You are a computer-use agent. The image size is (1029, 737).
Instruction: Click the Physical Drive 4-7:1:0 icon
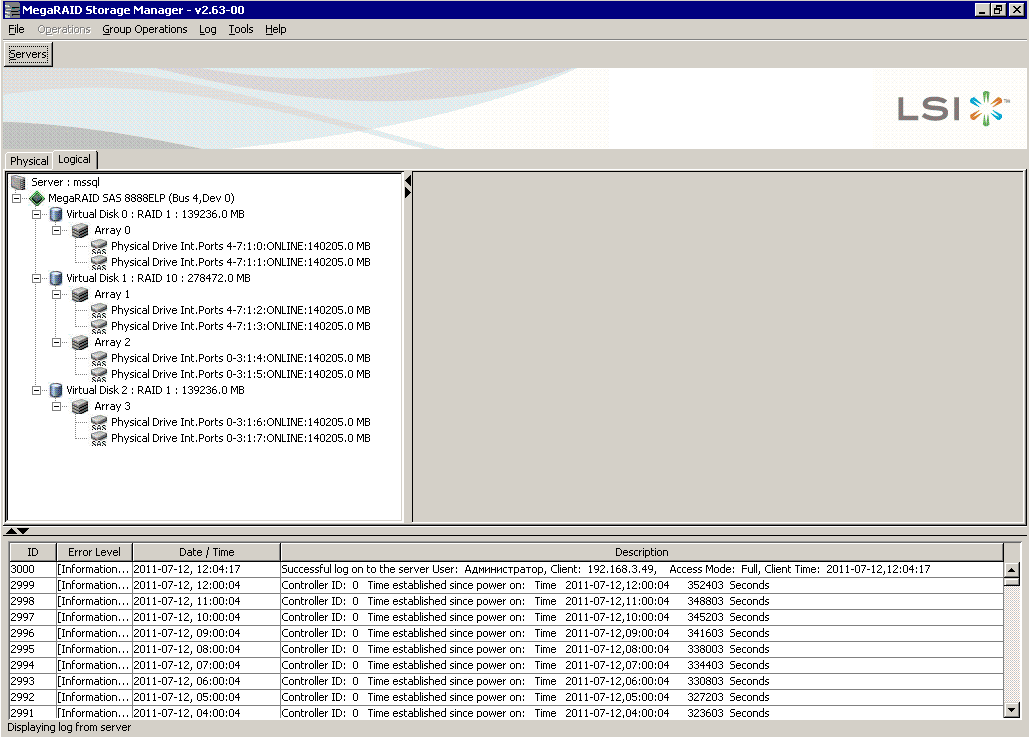99,246
